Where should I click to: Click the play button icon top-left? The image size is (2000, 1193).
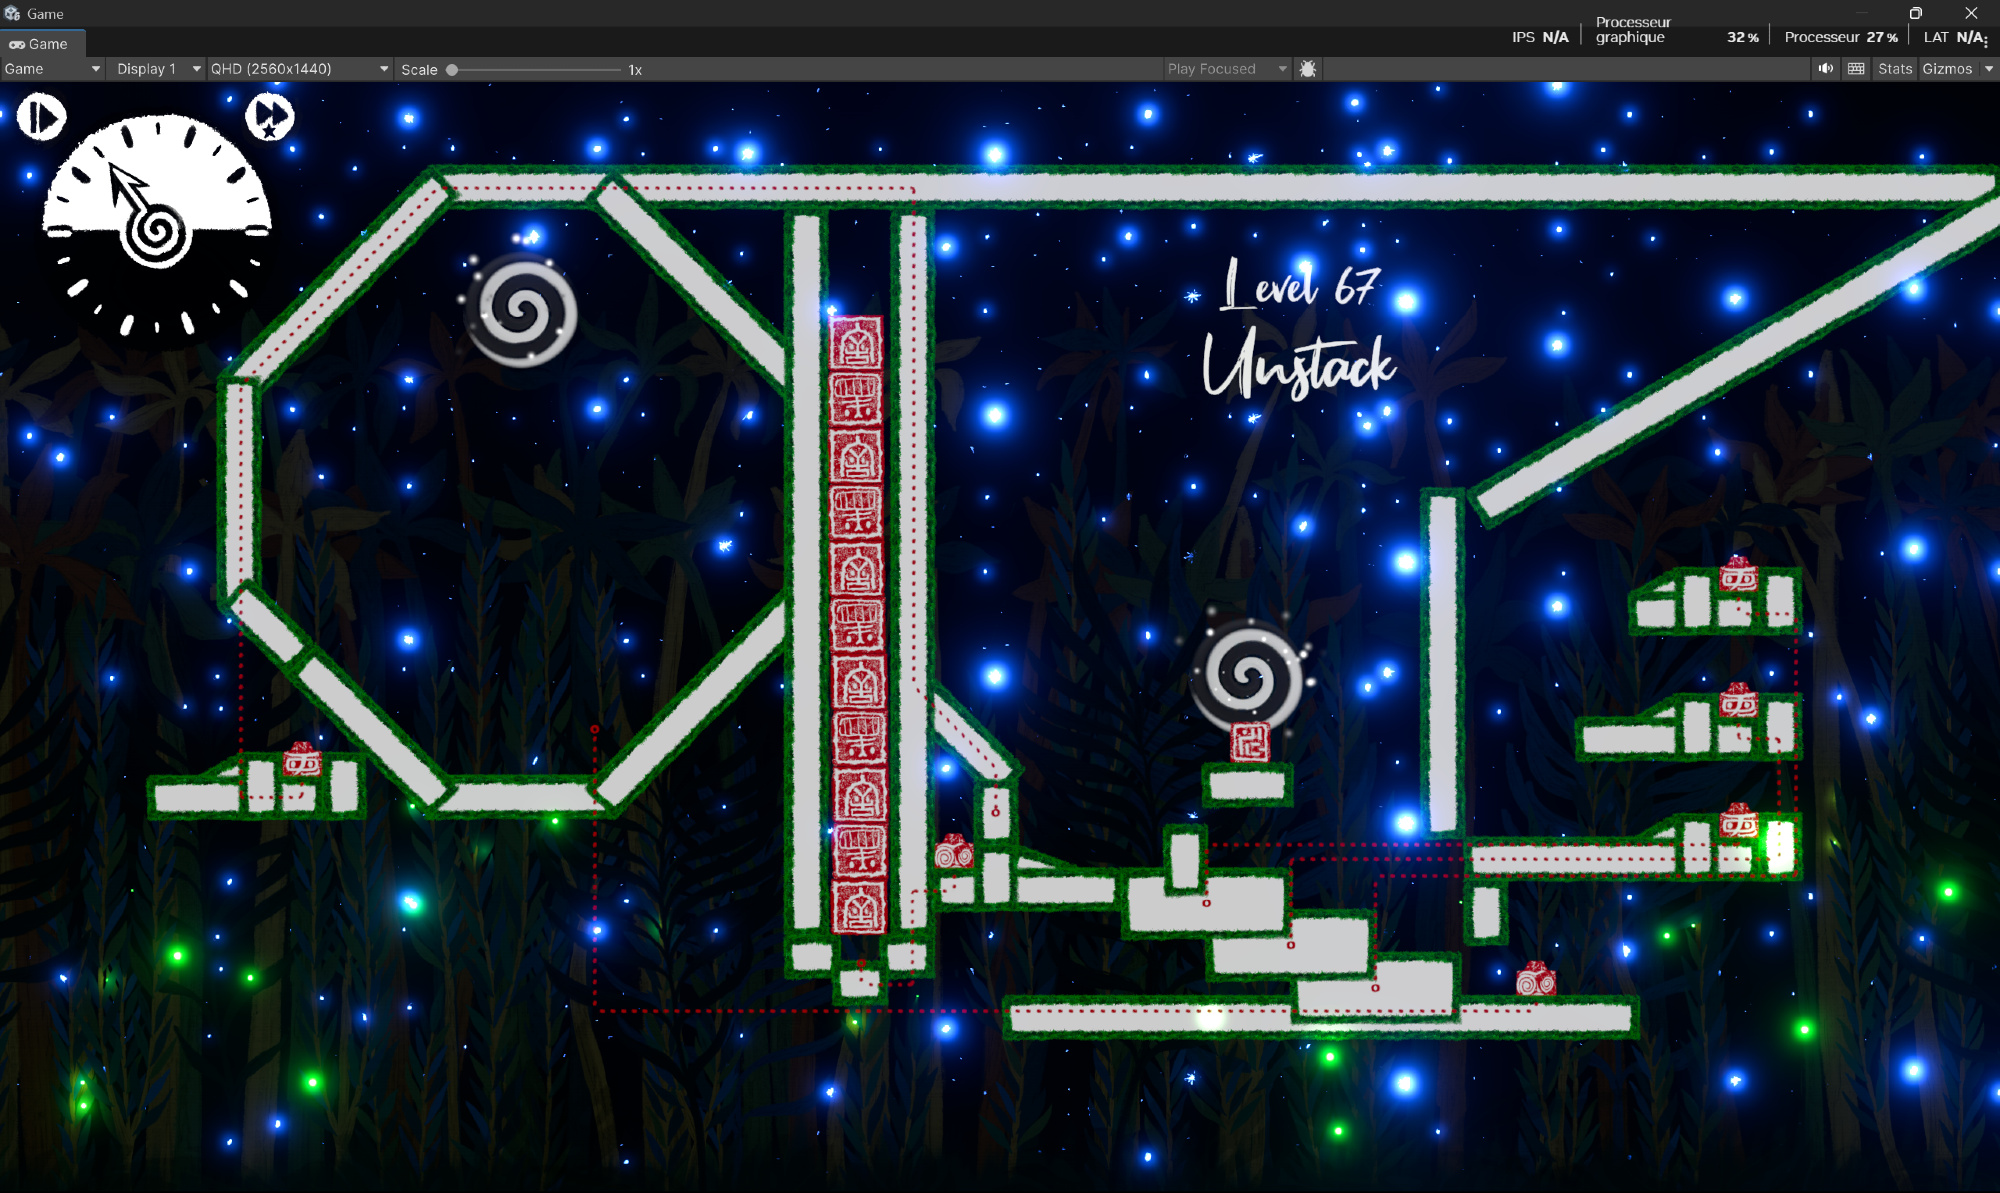(x=41, y=117)
